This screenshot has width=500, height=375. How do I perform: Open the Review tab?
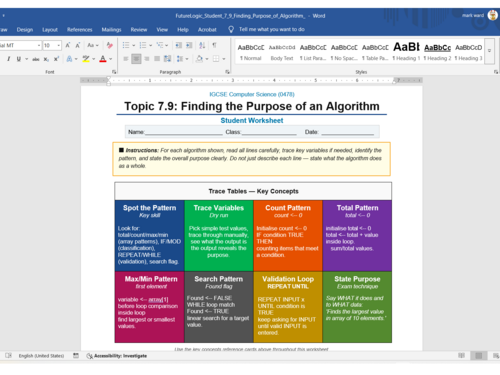(x=139, y=30)
